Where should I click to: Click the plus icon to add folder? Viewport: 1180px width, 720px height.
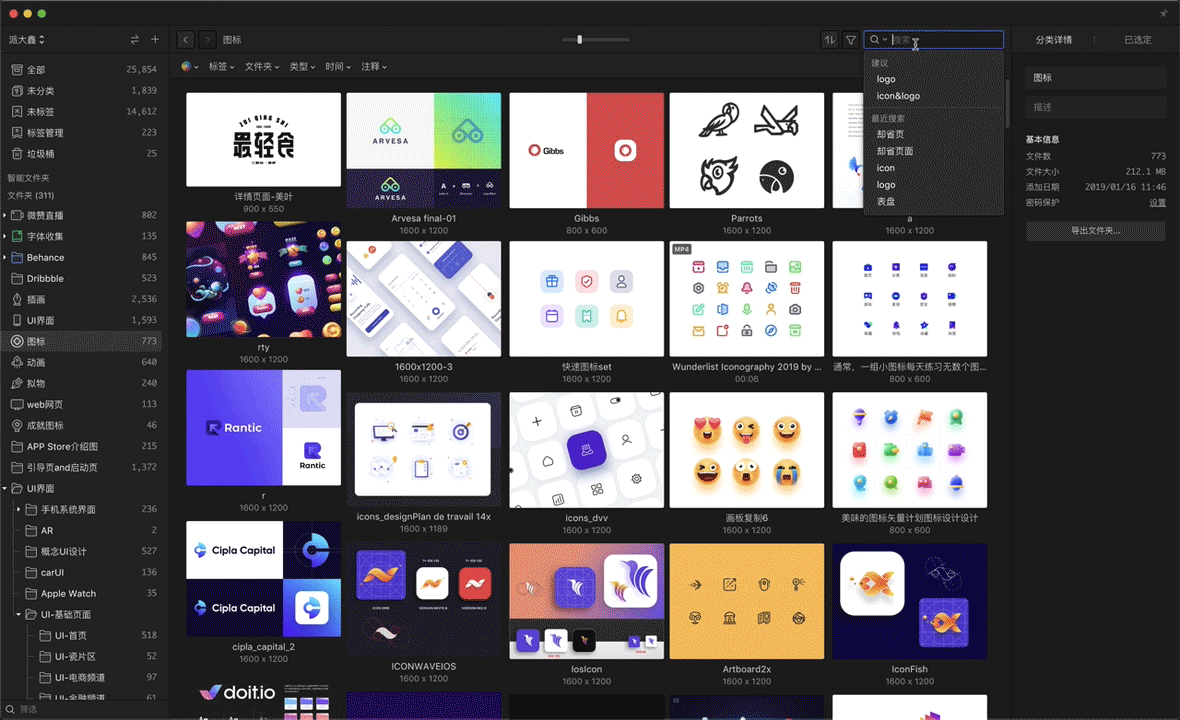pos(155,39)
